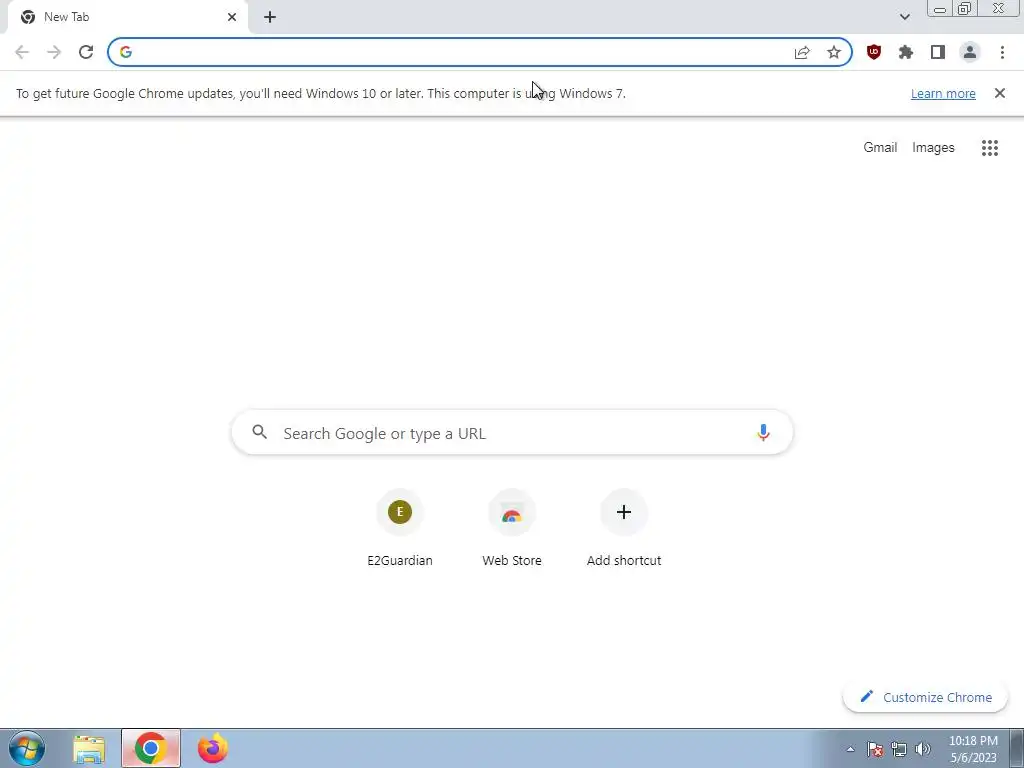Bookmark this tab with the star
Image resolution: width=1024 pixels, height=768 pixels.
click(x=834, y=52)
